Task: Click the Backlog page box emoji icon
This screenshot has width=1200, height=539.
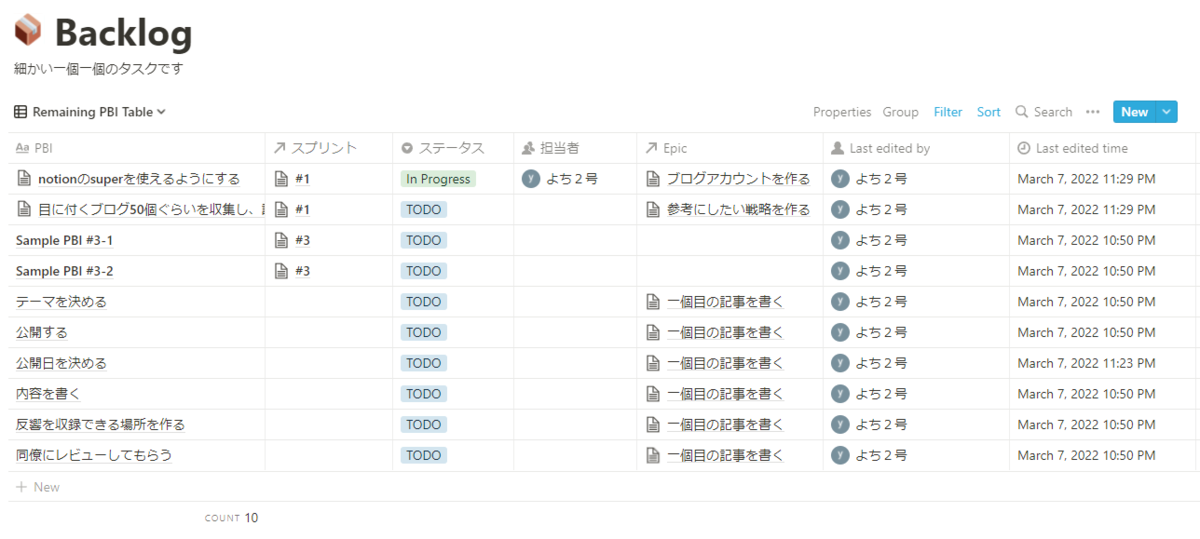Action: [x=28, y=31]
